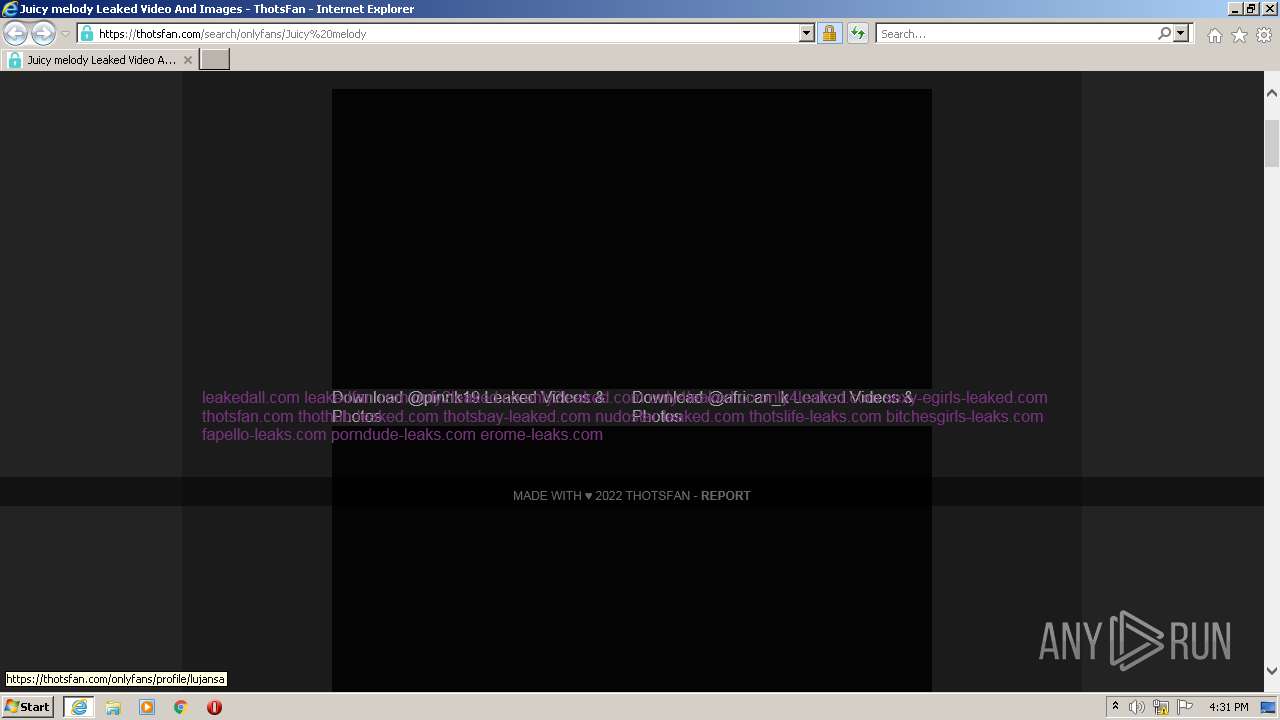Open the Home page icon
The image size is (1280, 720).
(x=1214, y=35)
